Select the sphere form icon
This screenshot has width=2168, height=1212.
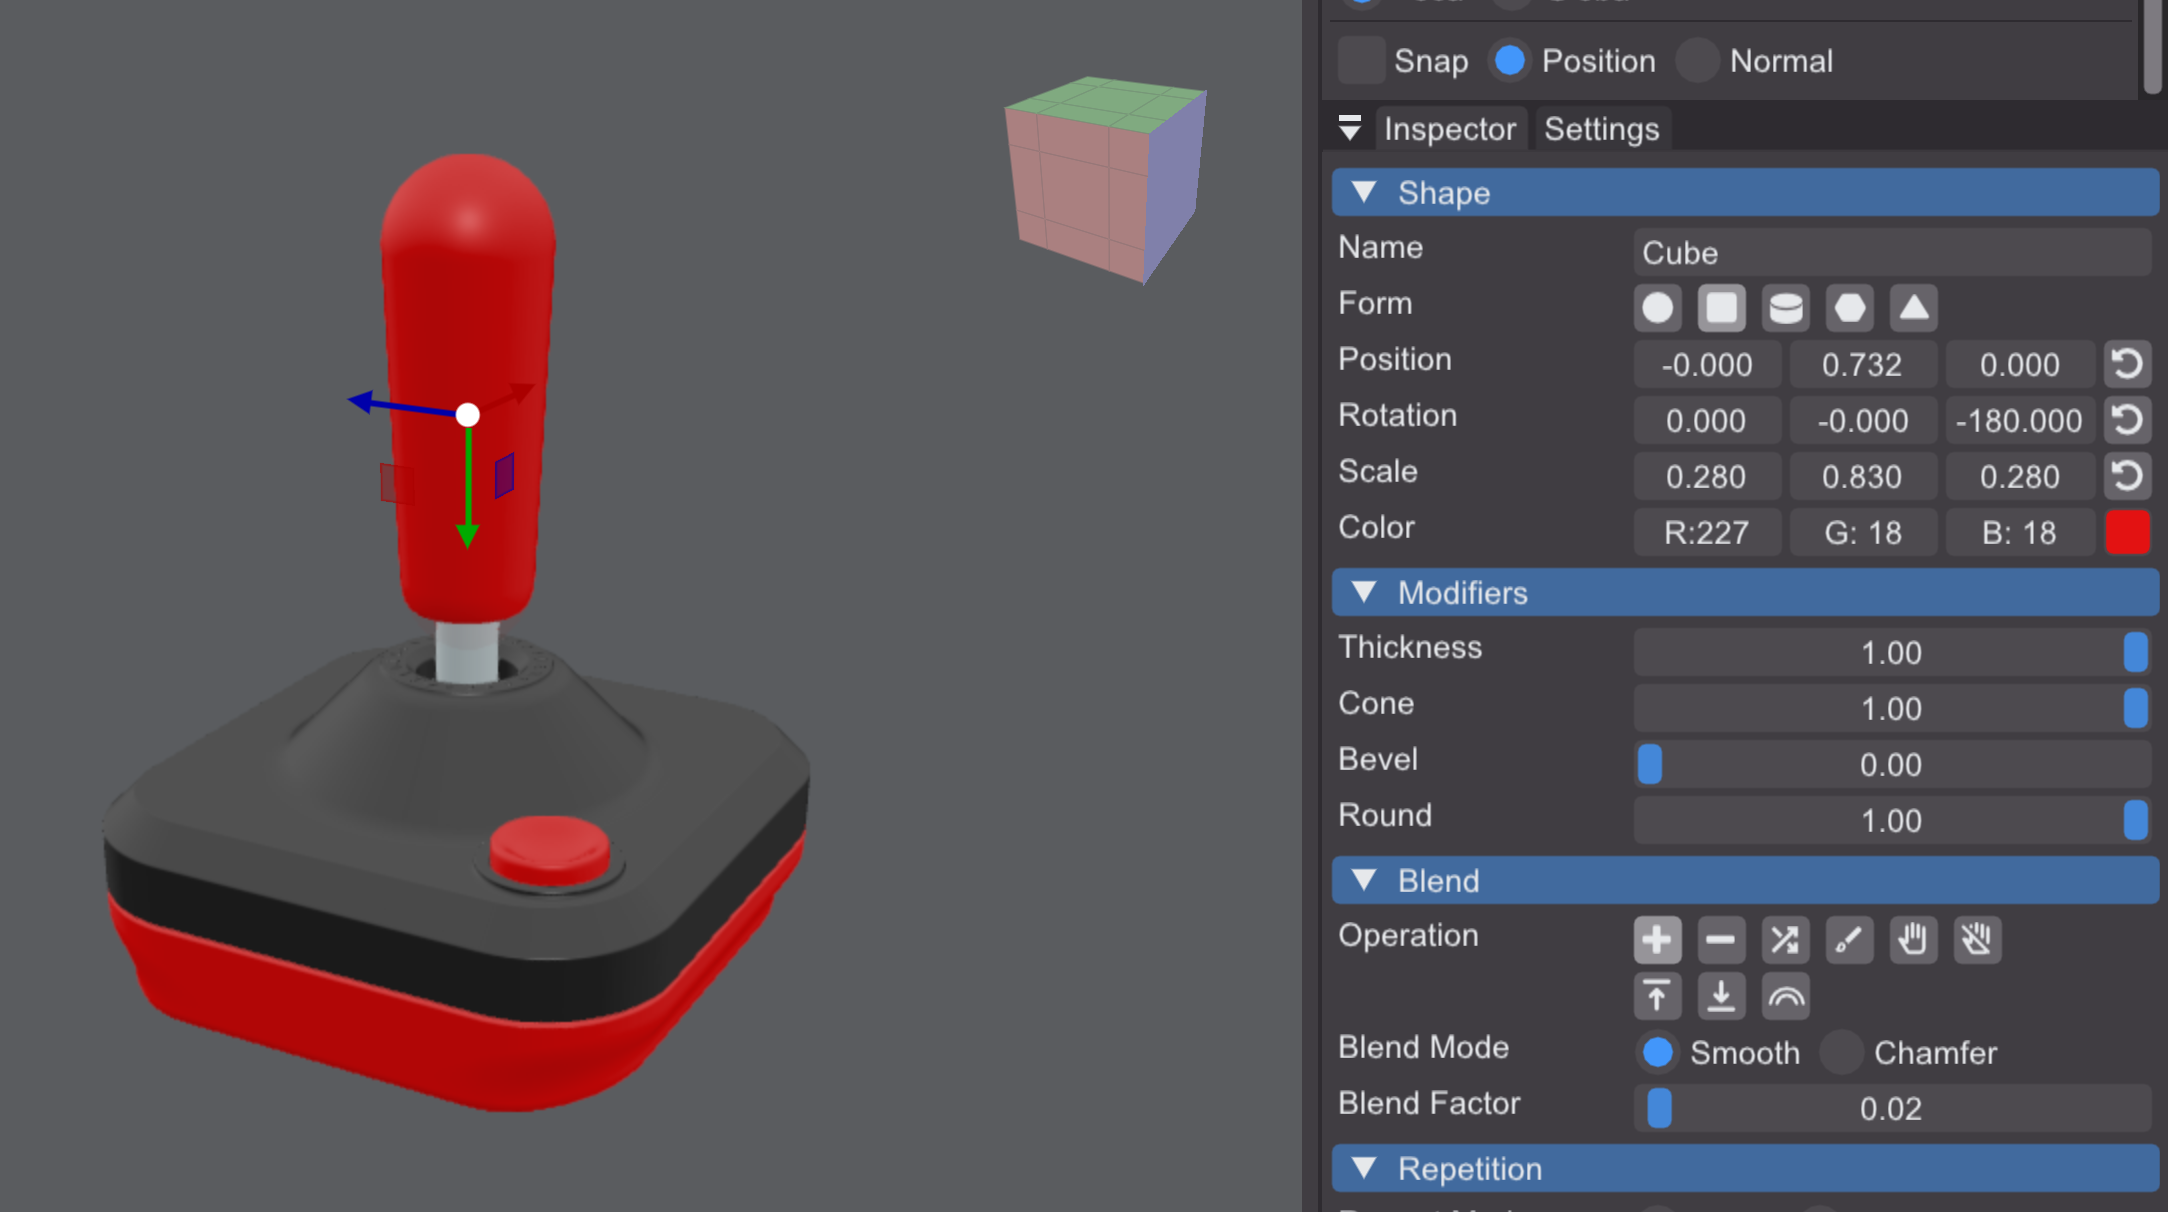click(x=1657, y=308)
